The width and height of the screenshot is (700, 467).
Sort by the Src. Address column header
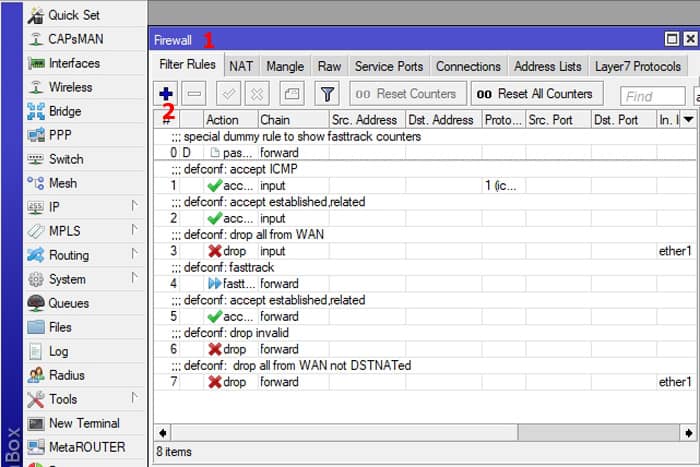pyautogui.click(x=367, y=120)
